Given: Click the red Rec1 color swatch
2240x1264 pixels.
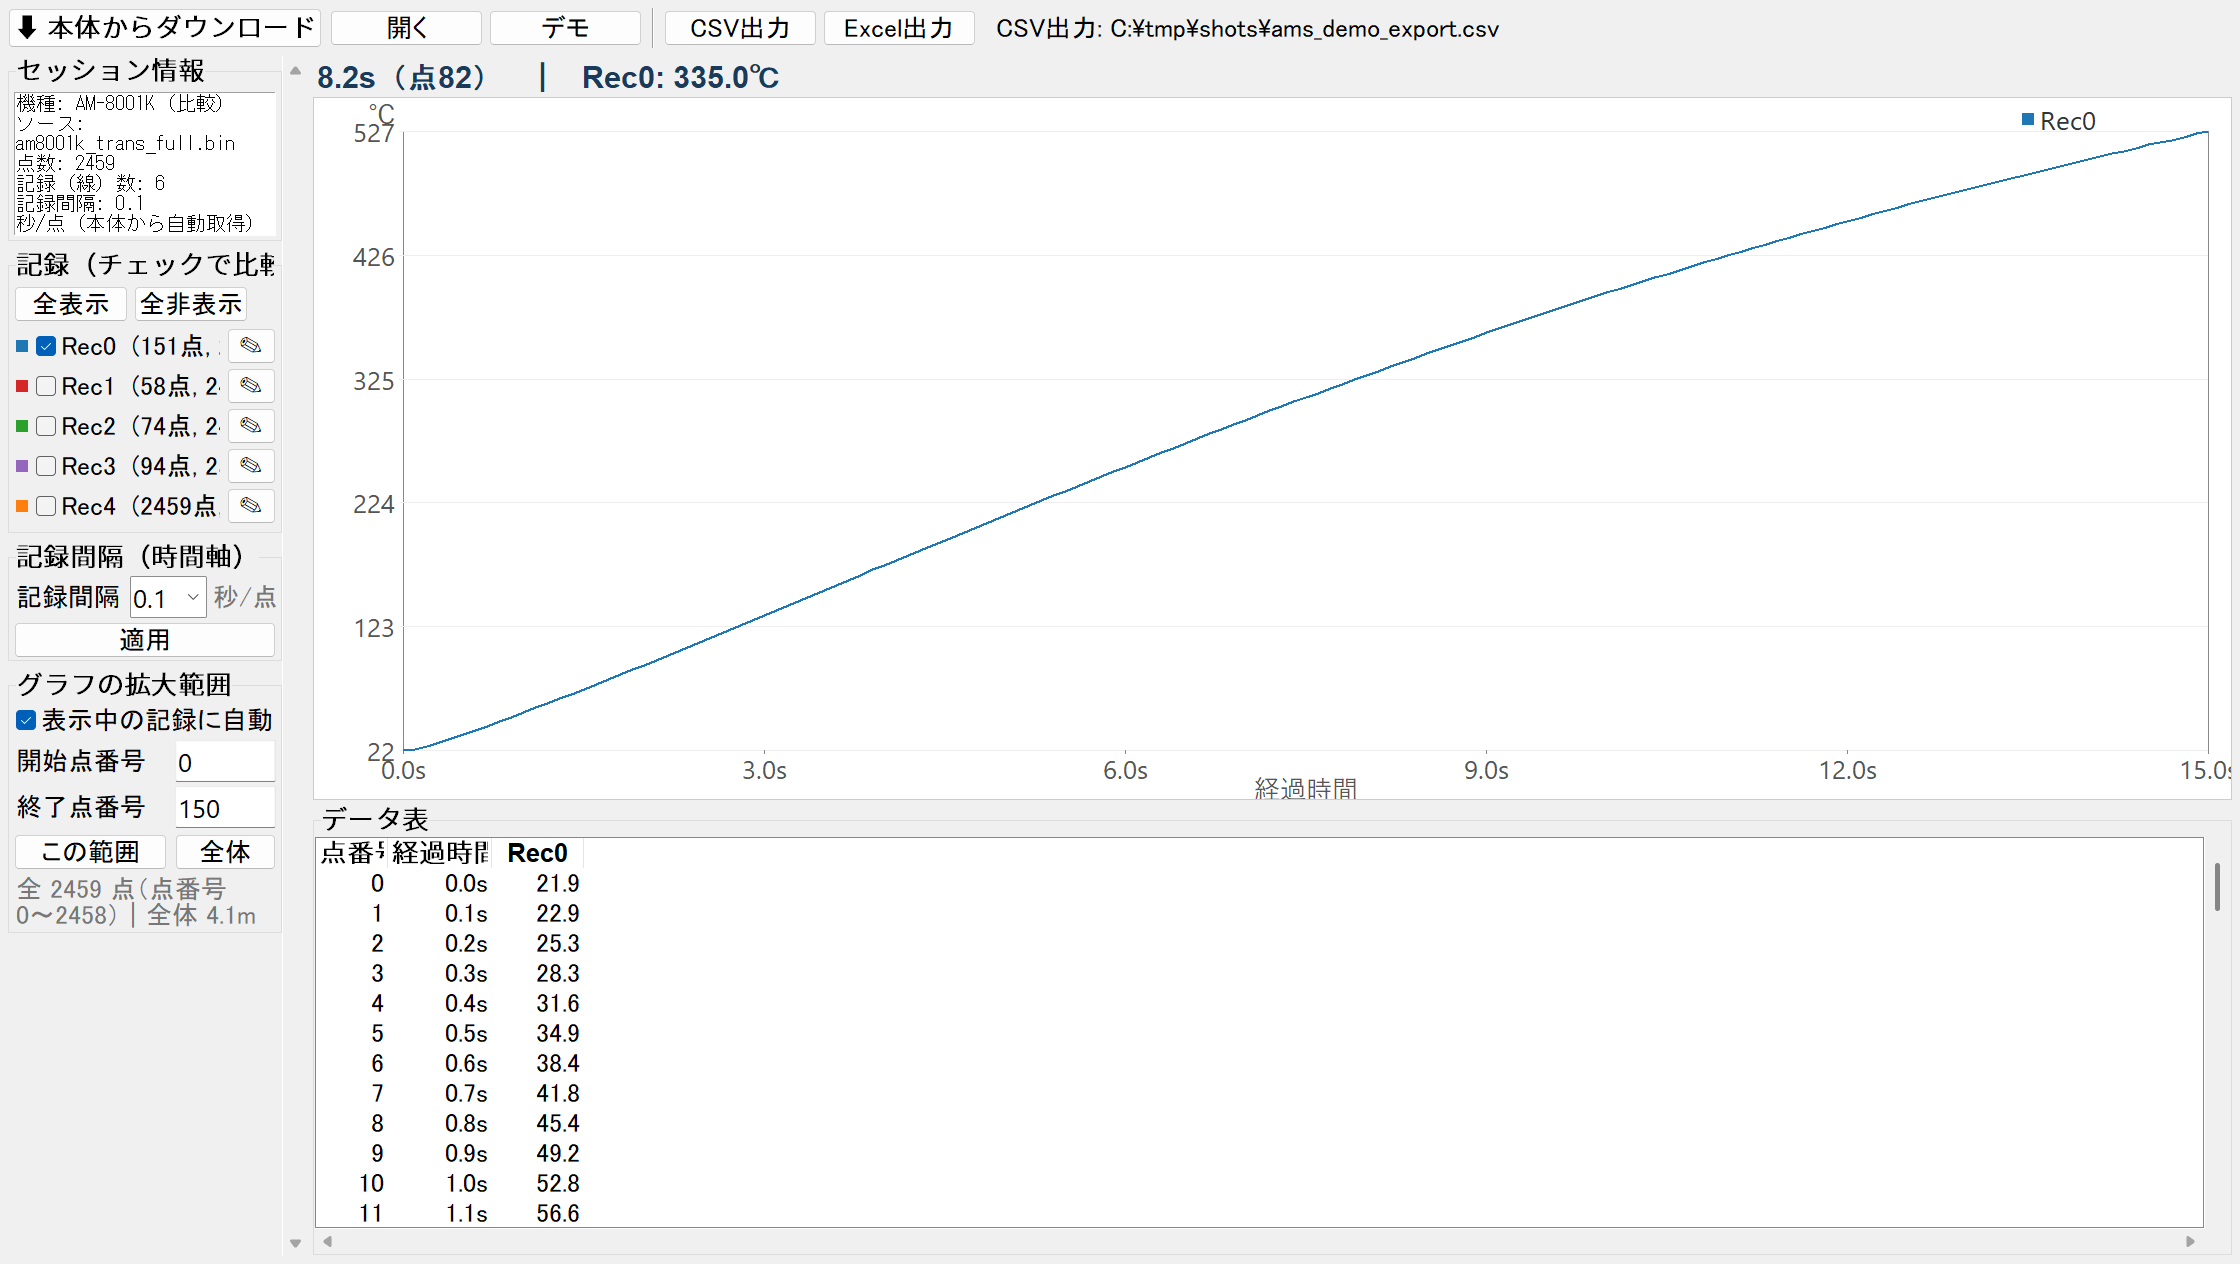Looking at the screenshot, I should pos(22,386).
